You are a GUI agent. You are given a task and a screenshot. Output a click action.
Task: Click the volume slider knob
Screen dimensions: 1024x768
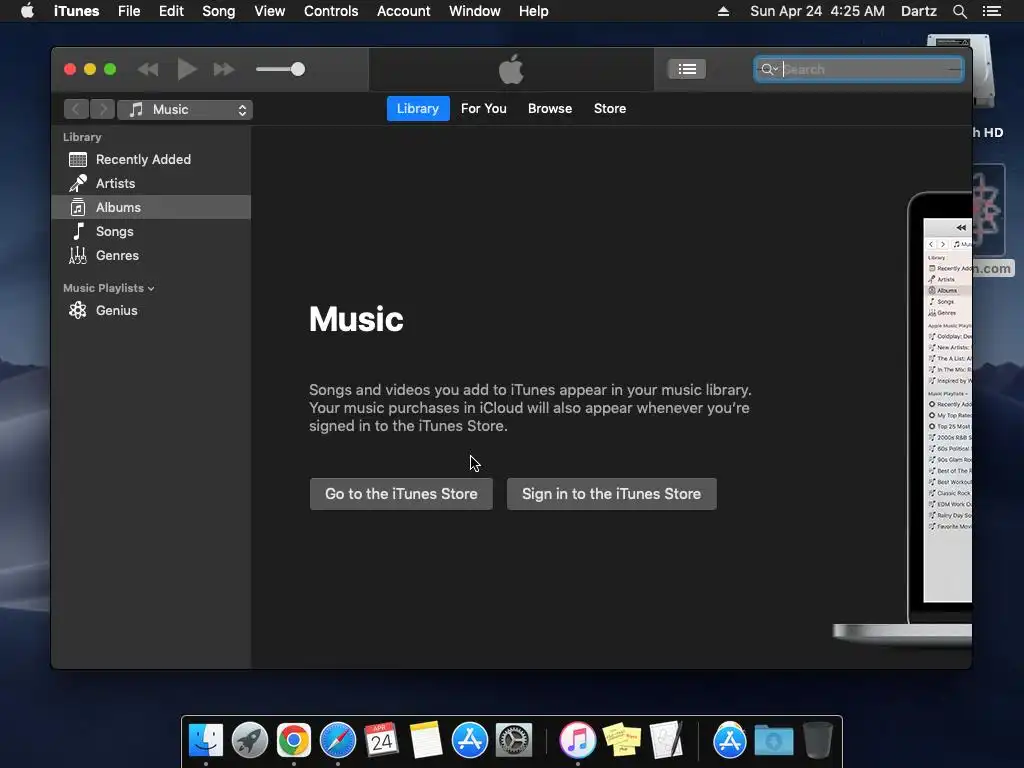click(298, 69)
